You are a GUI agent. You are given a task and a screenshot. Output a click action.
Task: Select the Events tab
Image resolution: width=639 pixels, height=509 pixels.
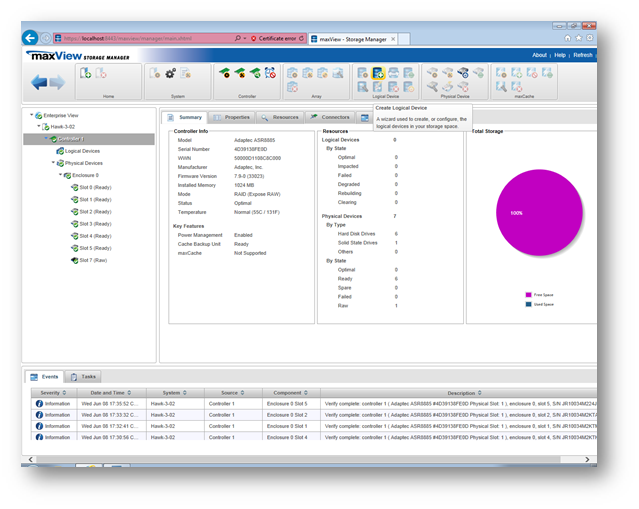tap(44, 377)
